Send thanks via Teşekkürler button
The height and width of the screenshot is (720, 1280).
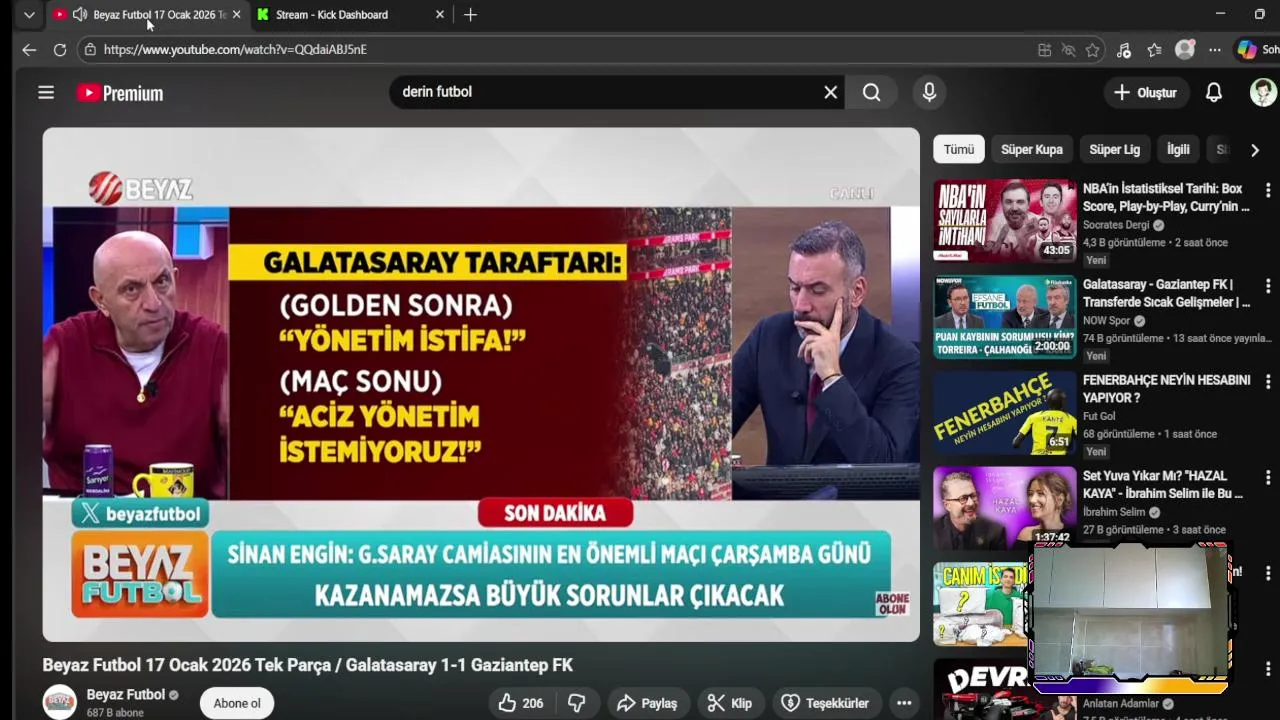click(826, 703)
